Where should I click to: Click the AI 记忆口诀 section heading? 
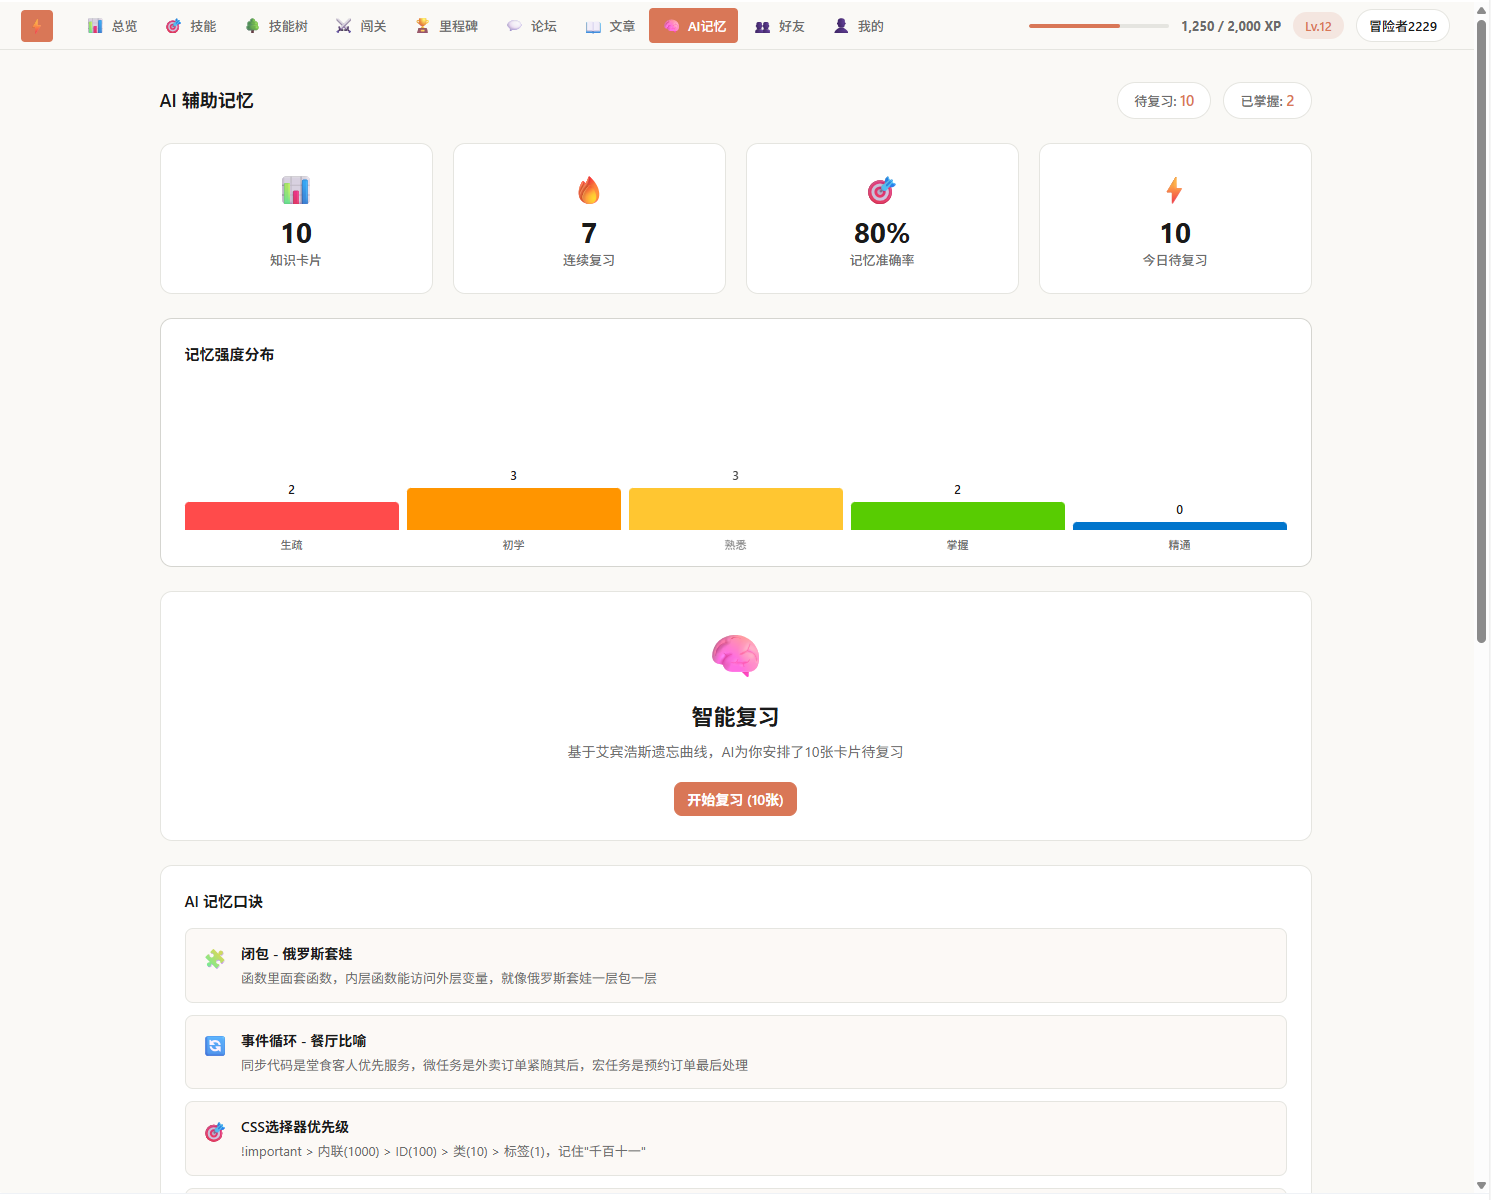coord(224,902)
